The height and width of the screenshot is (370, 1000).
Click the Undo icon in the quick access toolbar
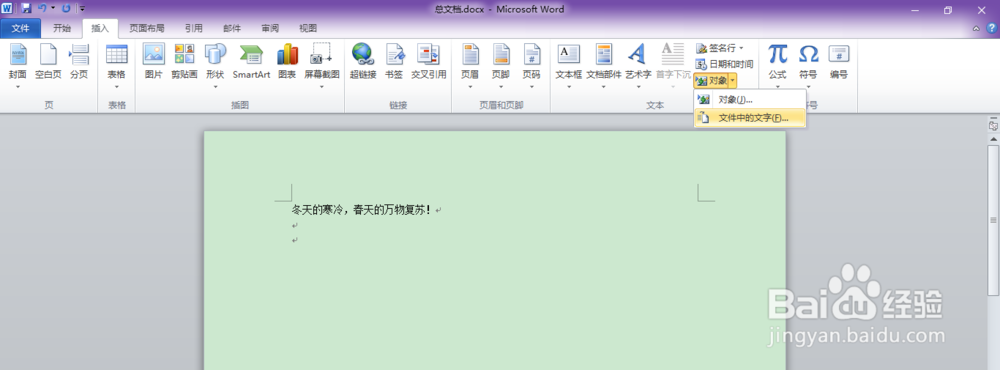pos(42,9)
